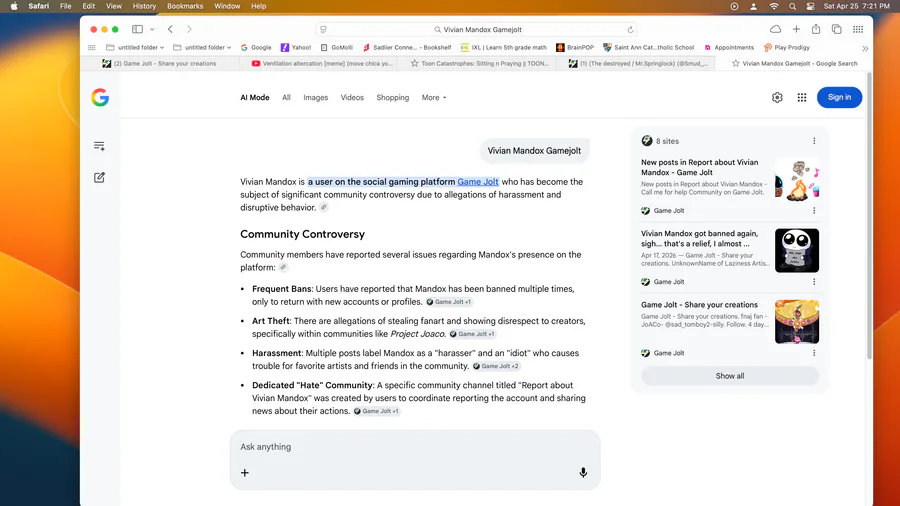Click the plus attachment icon in the prompt box
The image size is (900, 506).
tap(245, 473)
